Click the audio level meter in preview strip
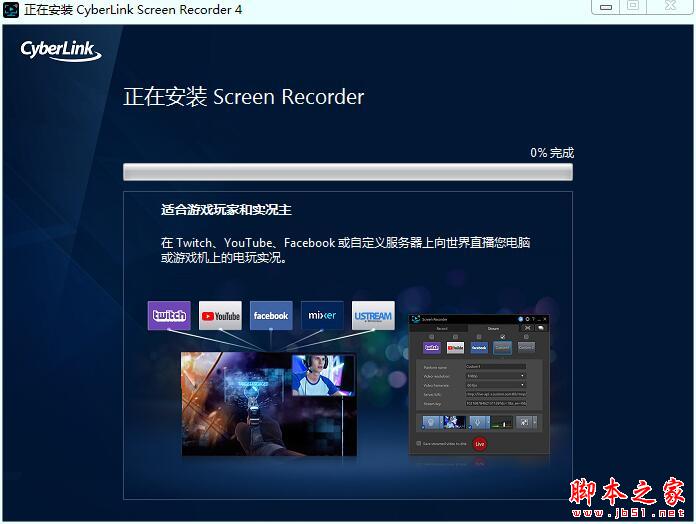The image size is (696, 524). coord(502,422)
